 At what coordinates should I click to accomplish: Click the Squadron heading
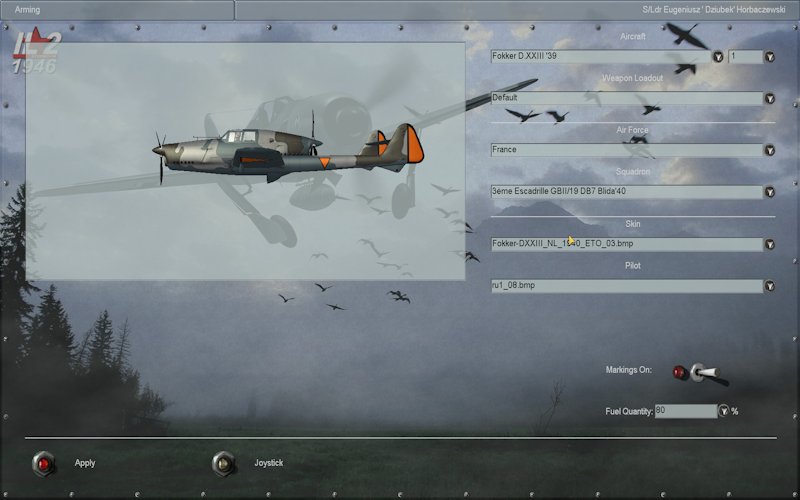[x=633, y=172]
